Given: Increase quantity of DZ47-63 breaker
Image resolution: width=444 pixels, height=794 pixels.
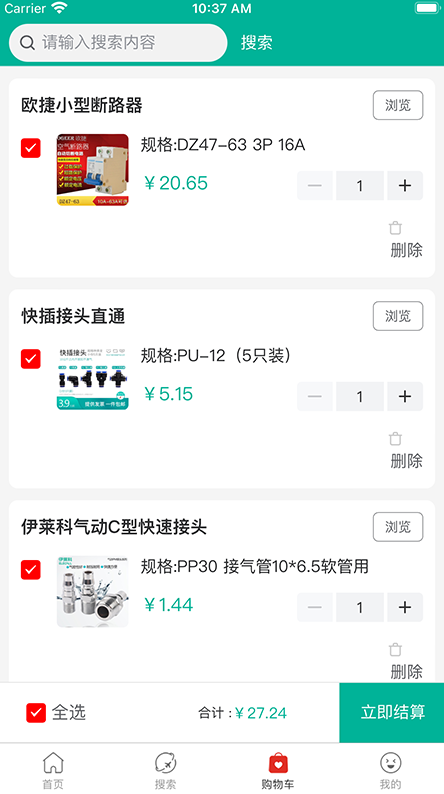Looking at the screenshot, I should click(x=405, y=185).
